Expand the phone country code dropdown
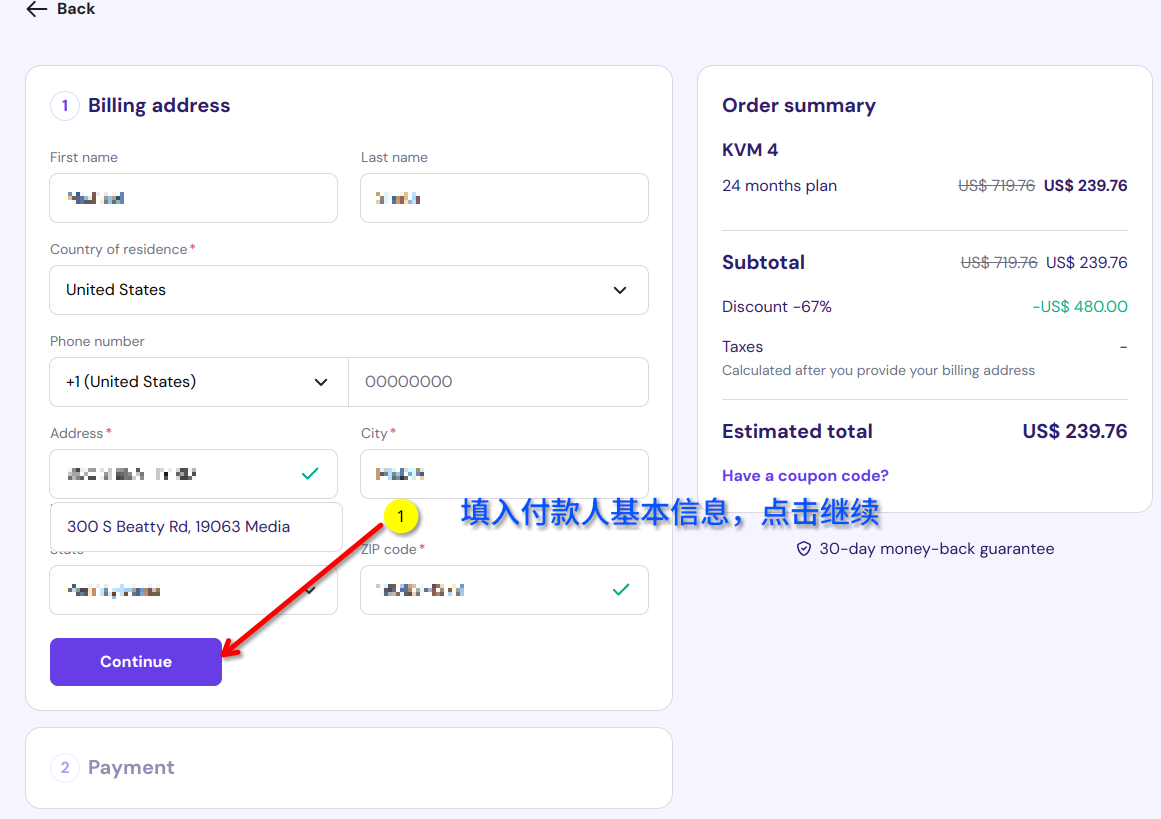Screen dimensions: 1161x819 click(x=198, y=382)
